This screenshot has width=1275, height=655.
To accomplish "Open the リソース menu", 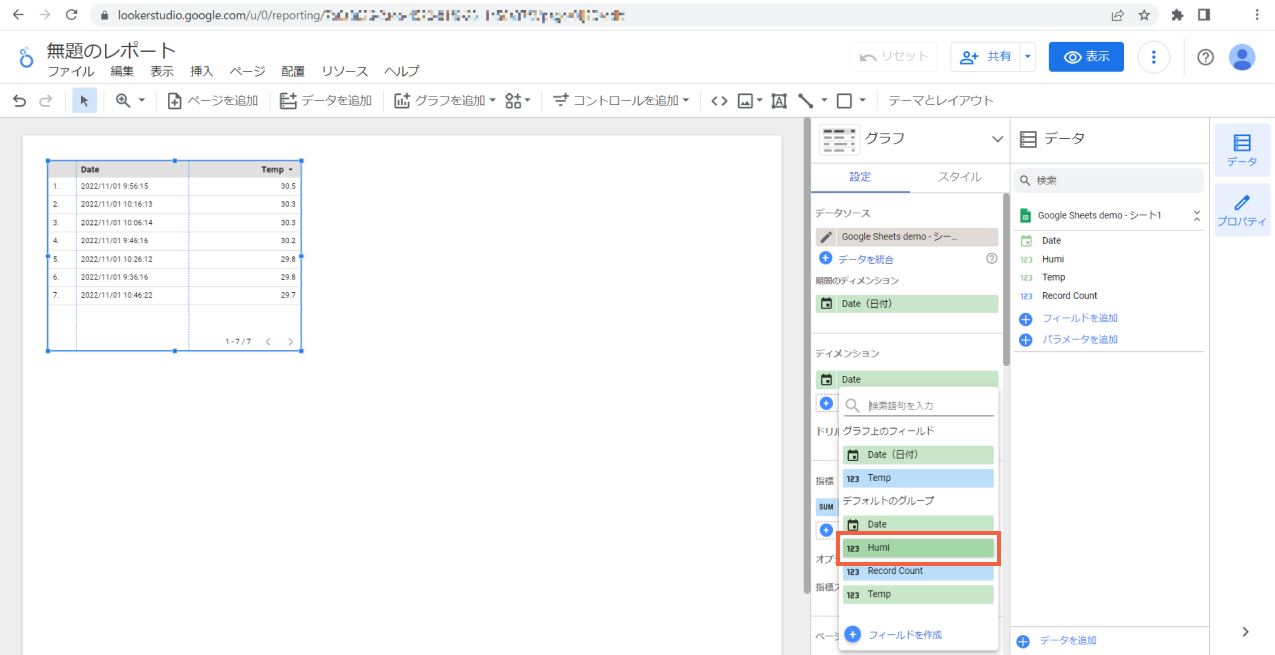I will 344,71.
